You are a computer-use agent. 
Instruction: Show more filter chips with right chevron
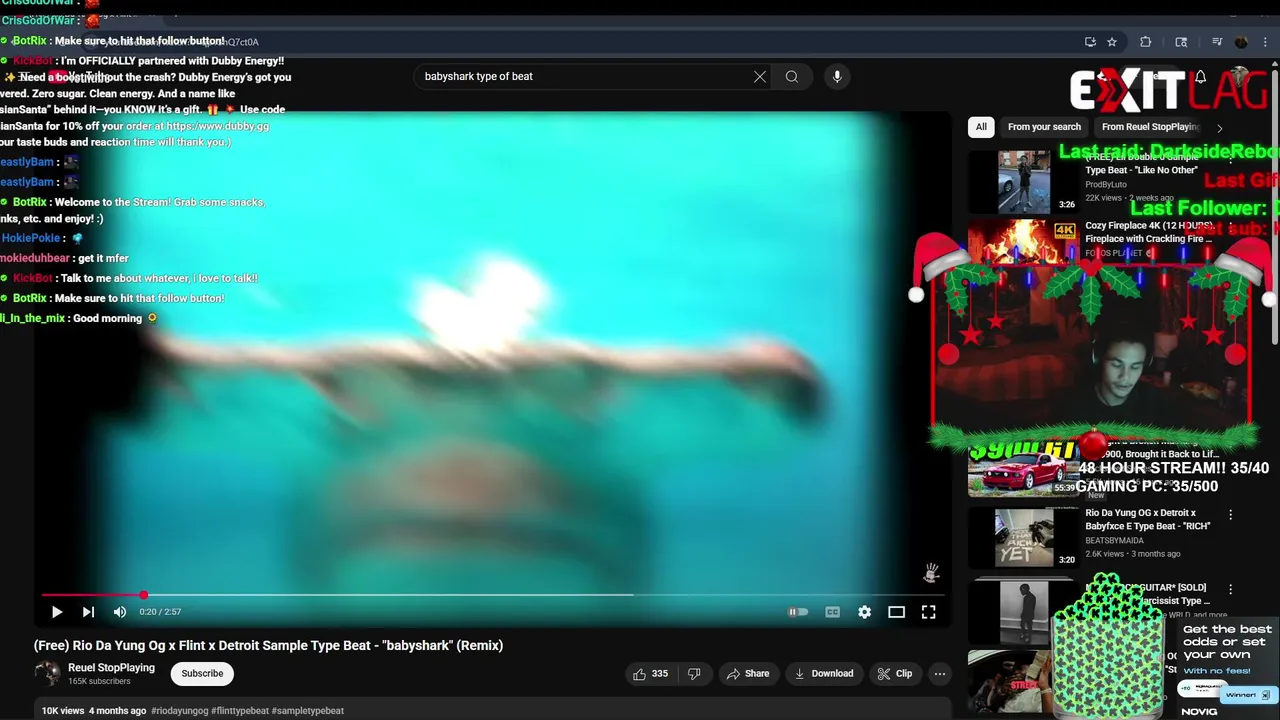[1219, 127]
